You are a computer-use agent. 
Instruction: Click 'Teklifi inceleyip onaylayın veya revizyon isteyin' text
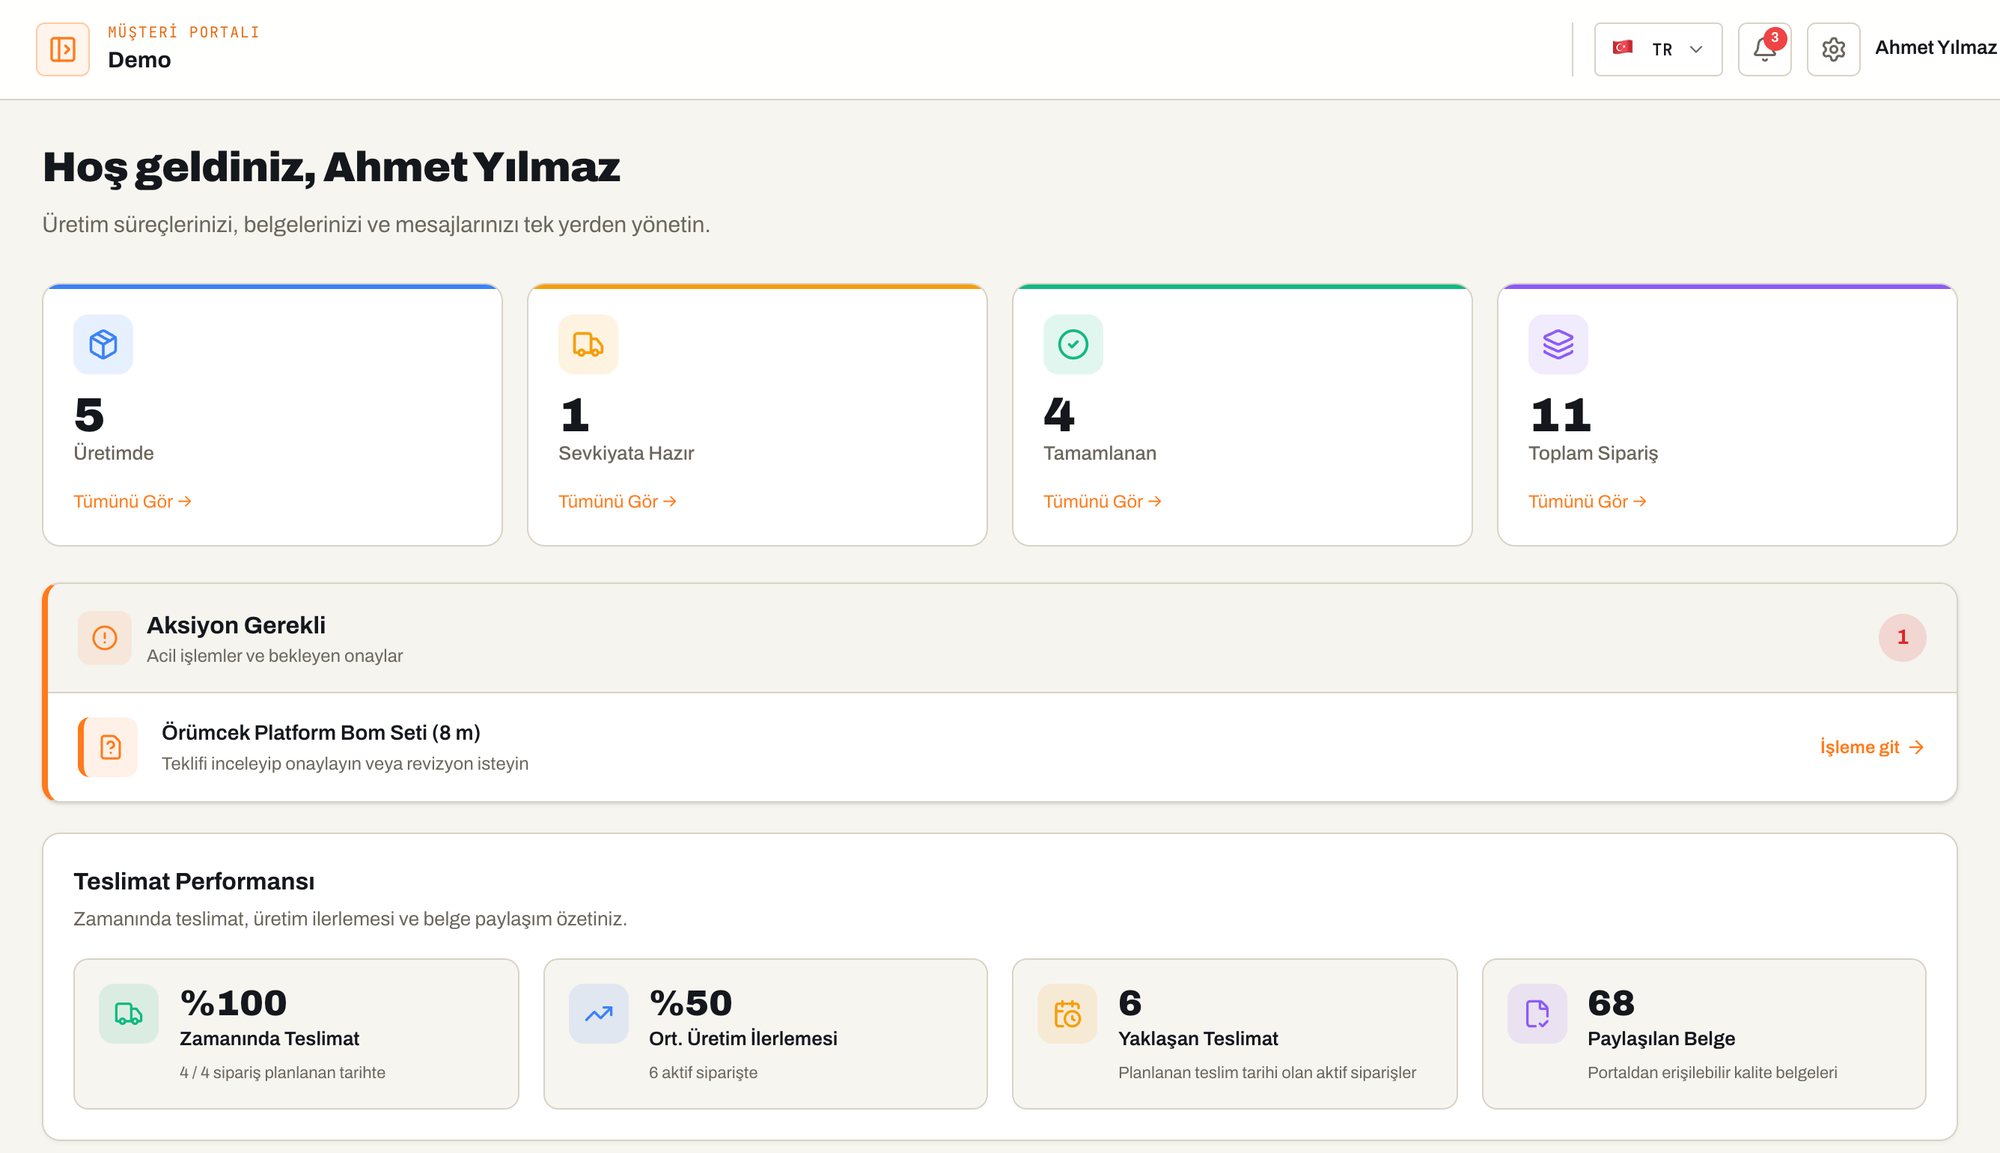coord(345,763)
